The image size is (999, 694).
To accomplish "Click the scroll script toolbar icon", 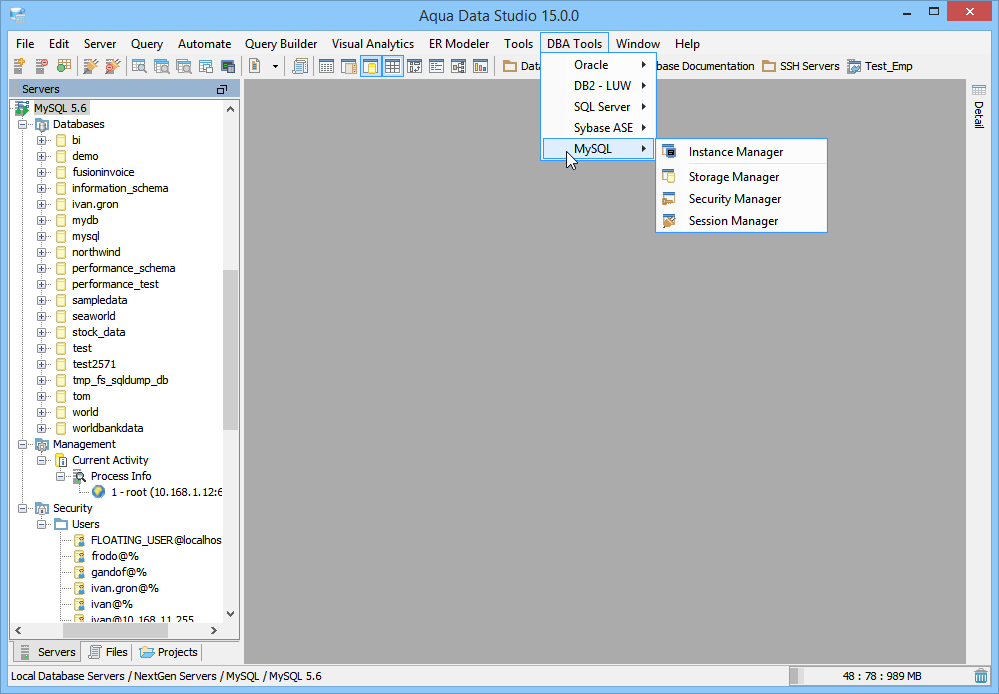I will pyautogui.click(x=300, y=66).
